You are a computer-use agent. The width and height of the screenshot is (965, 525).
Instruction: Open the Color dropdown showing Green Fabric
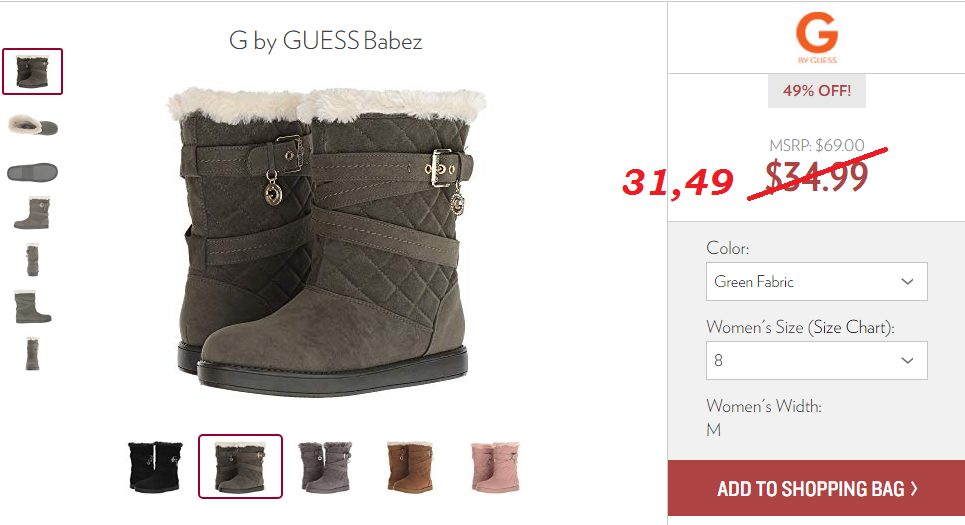[817, 281]
